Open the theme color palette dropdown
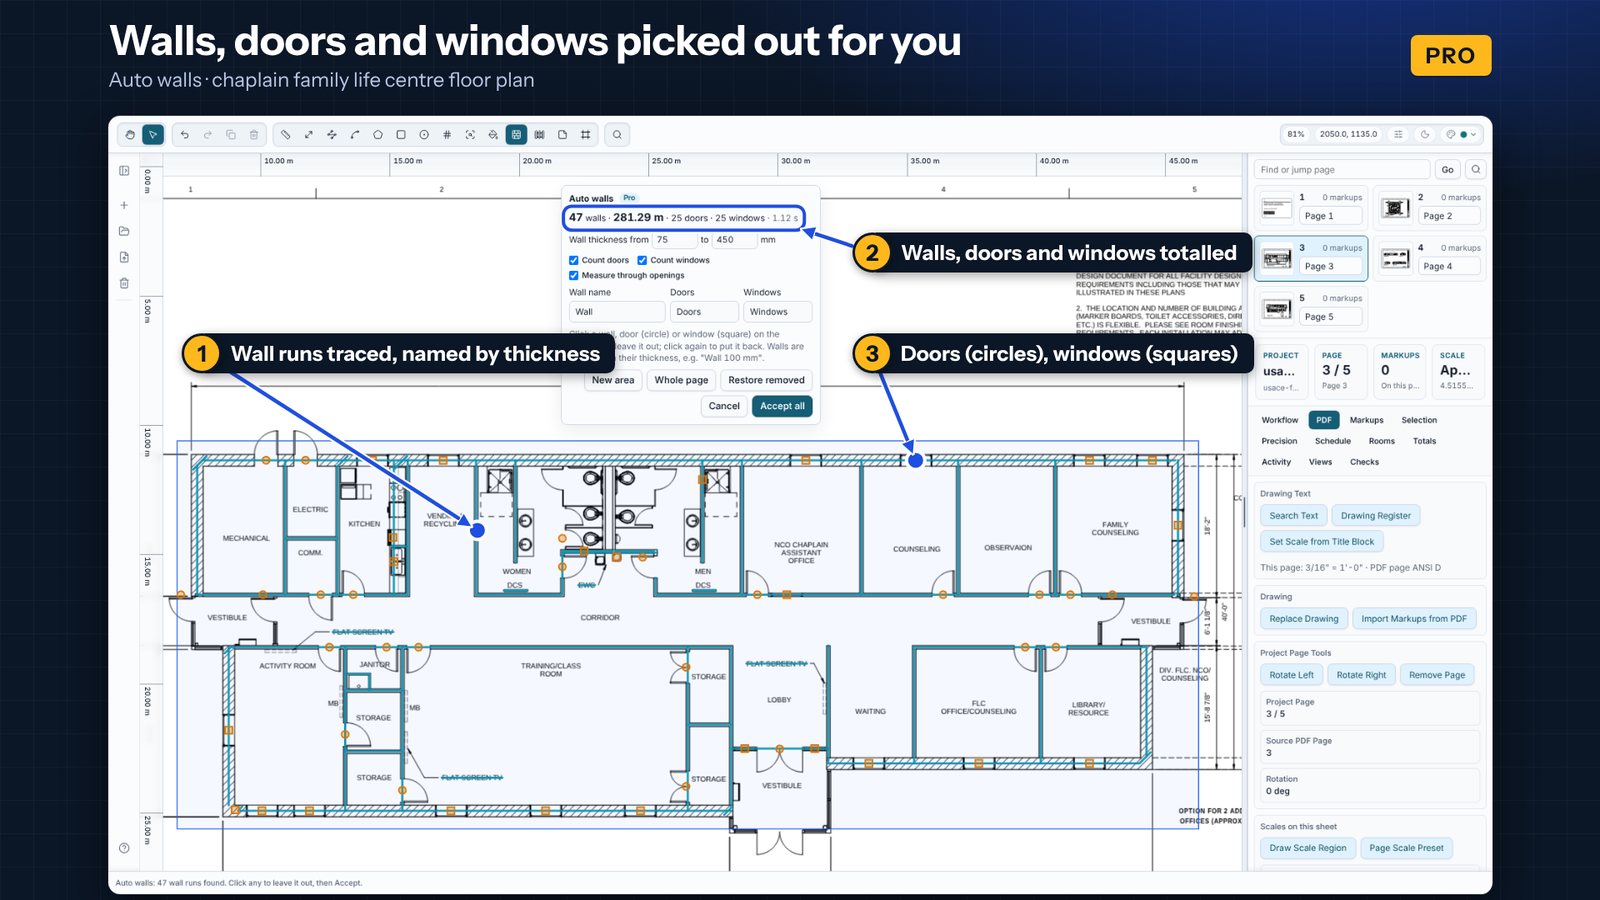 1461,134
